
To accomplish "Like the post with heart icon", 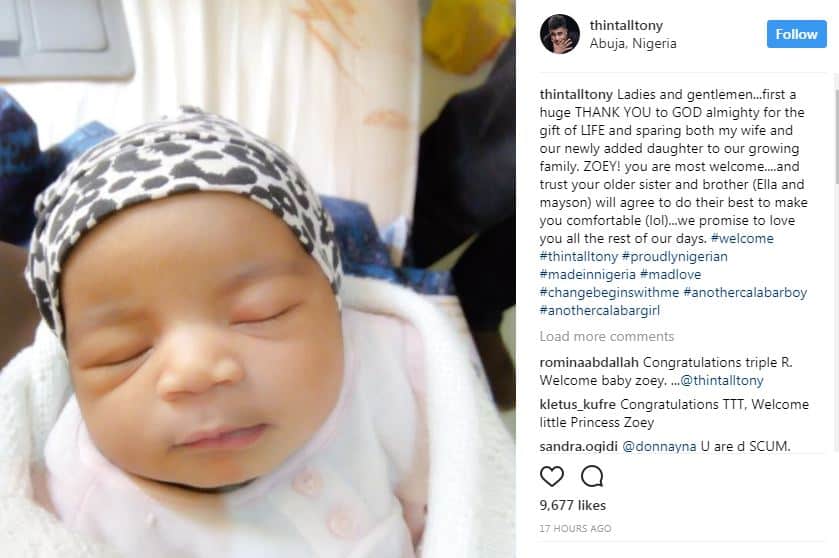I will point(552,476).
